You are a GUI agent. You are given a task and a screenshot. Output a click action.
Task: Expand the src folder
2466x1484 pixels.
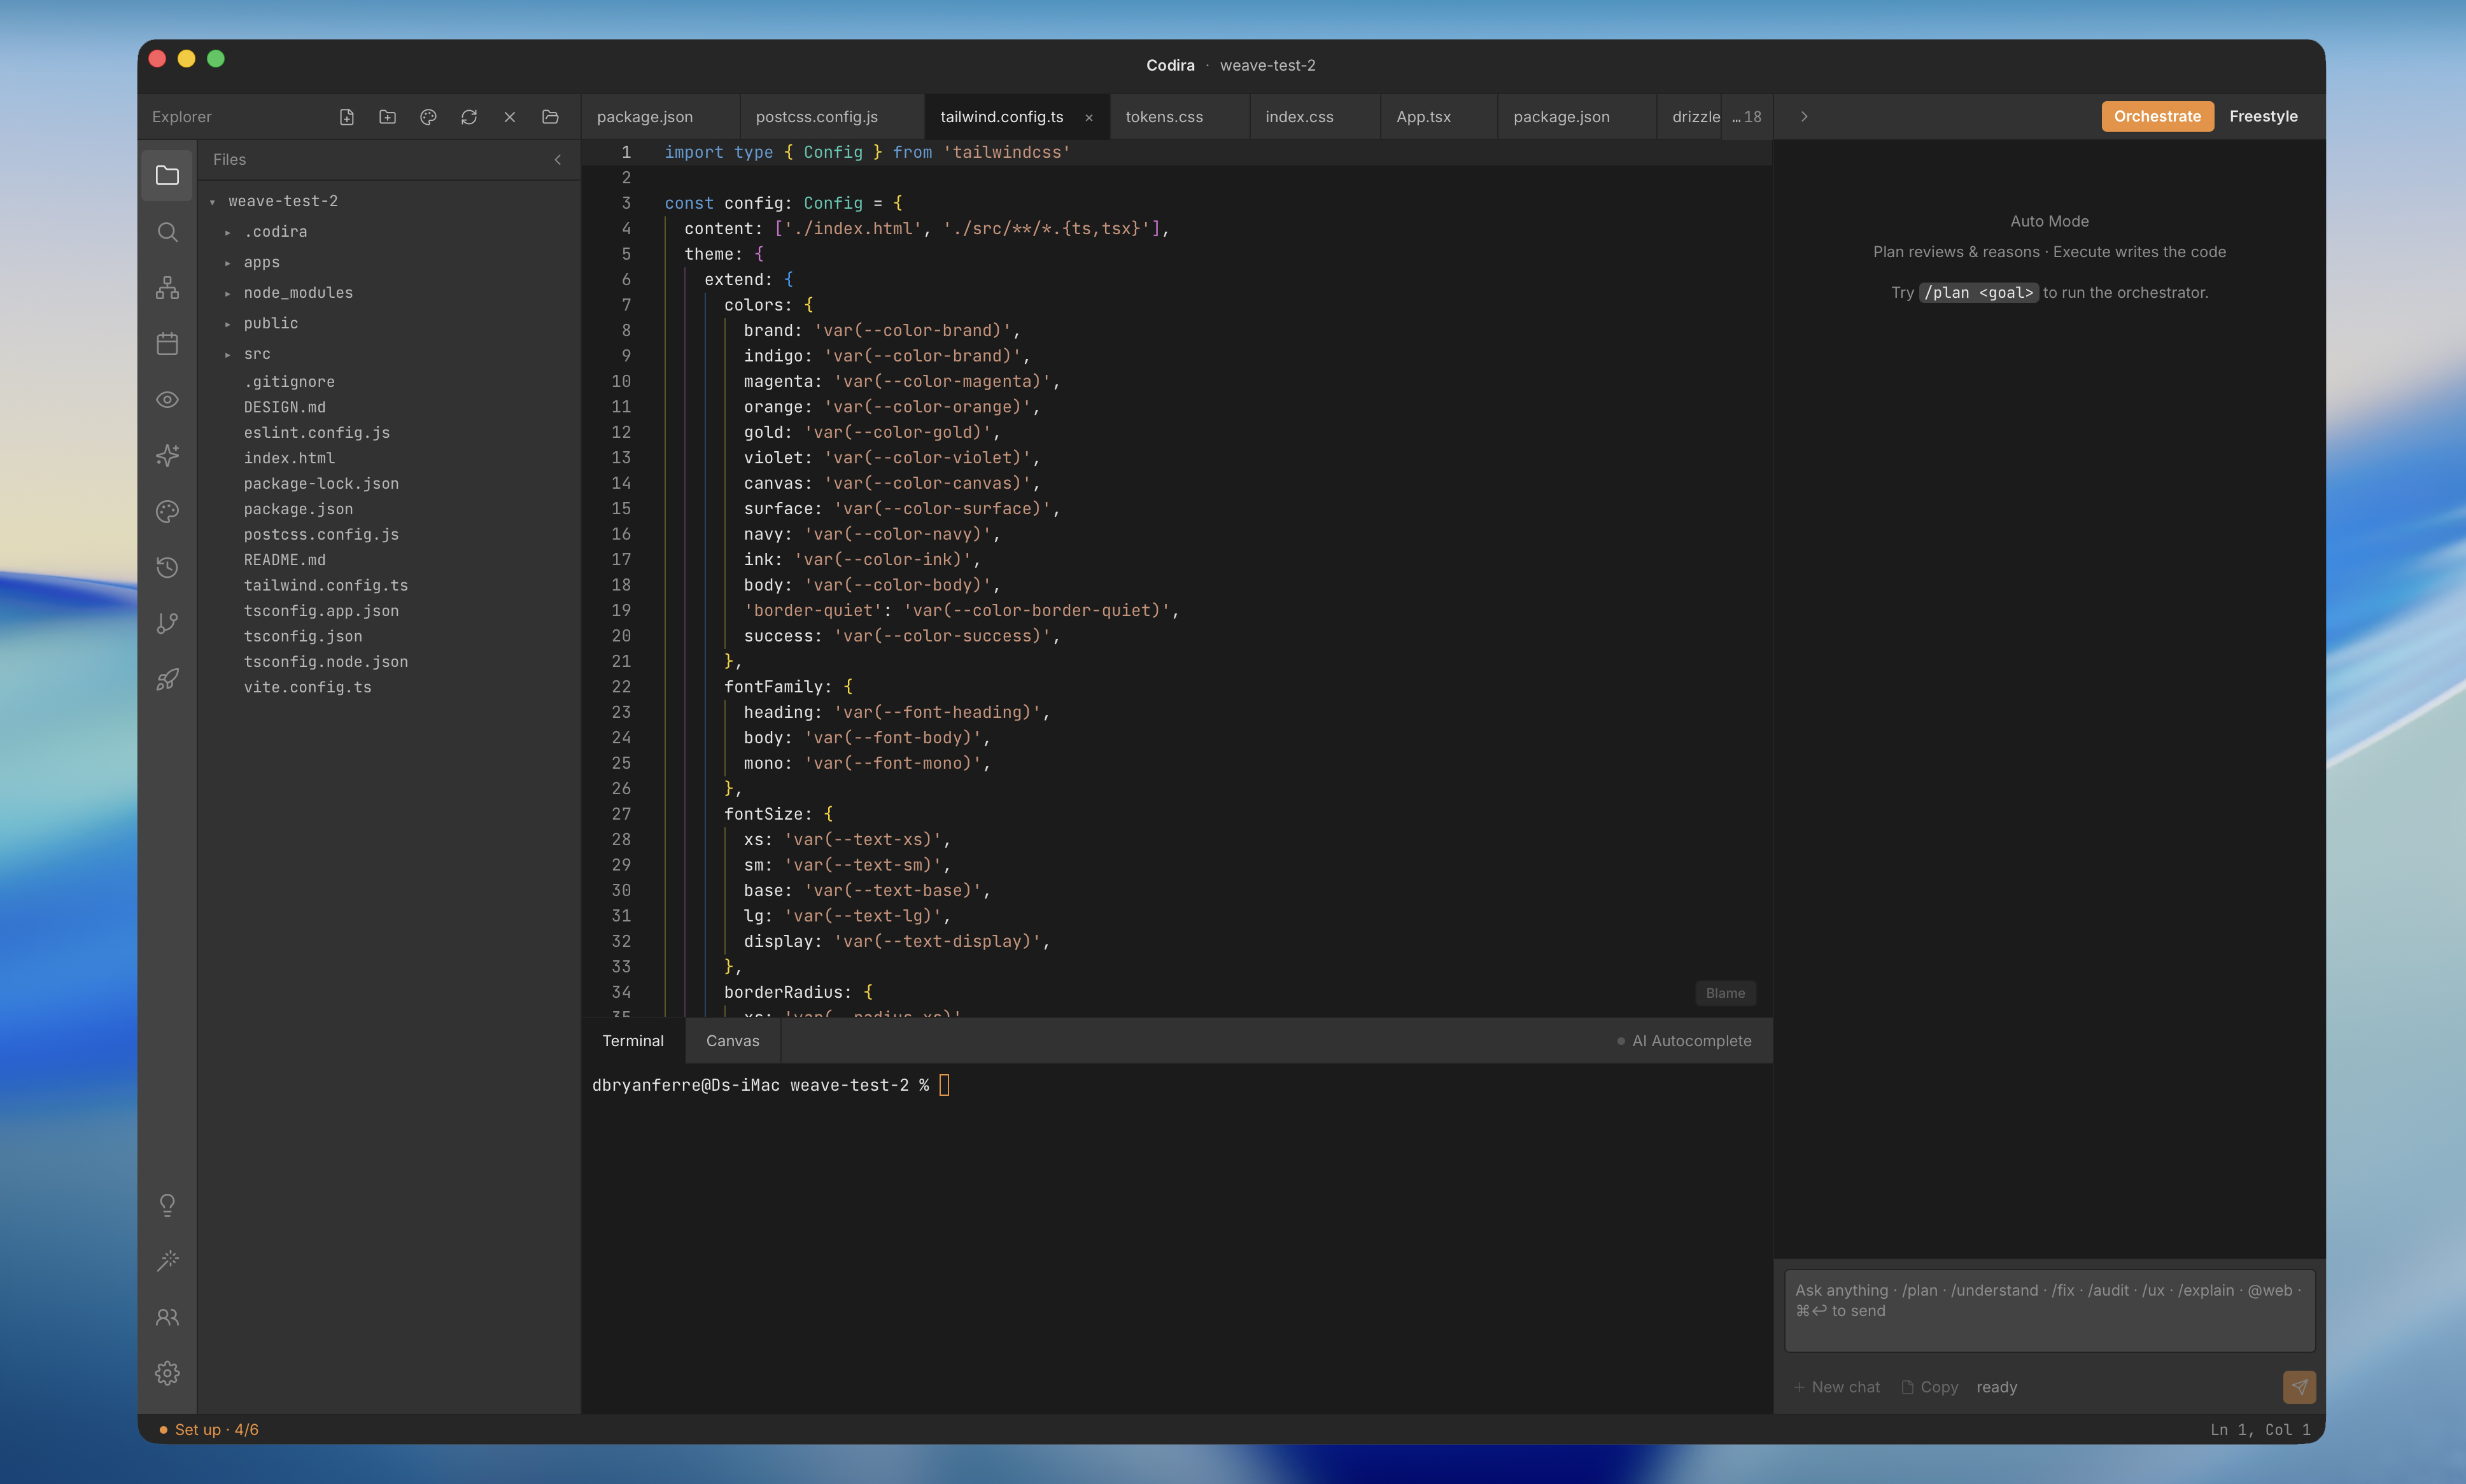pos(257,354)
